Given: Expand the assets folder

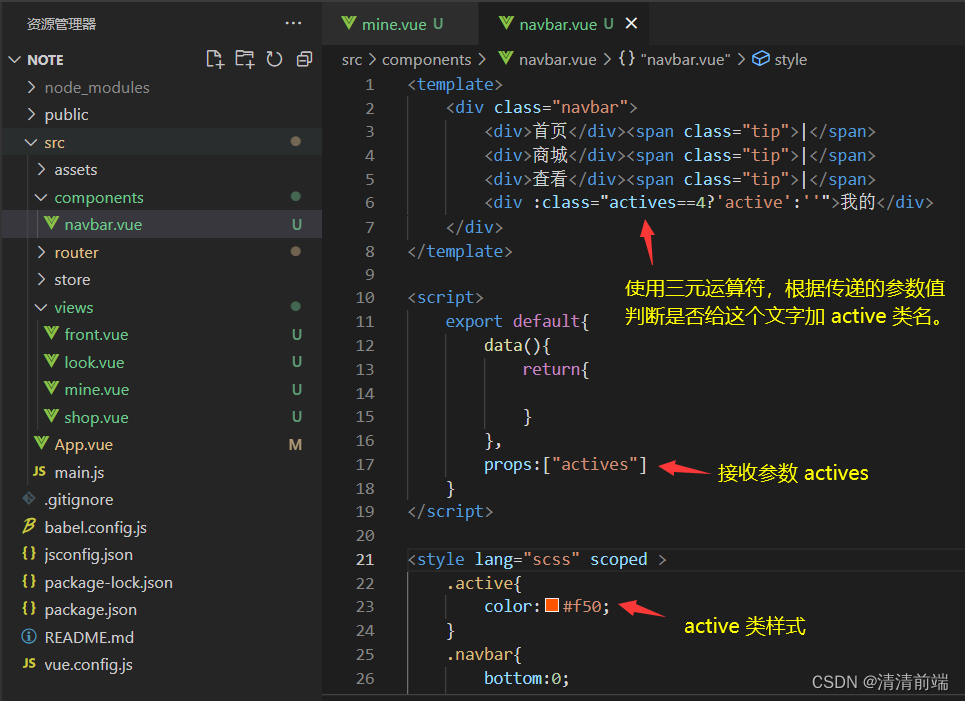Looking at the screenshot, I should click(x=161, y=170).
